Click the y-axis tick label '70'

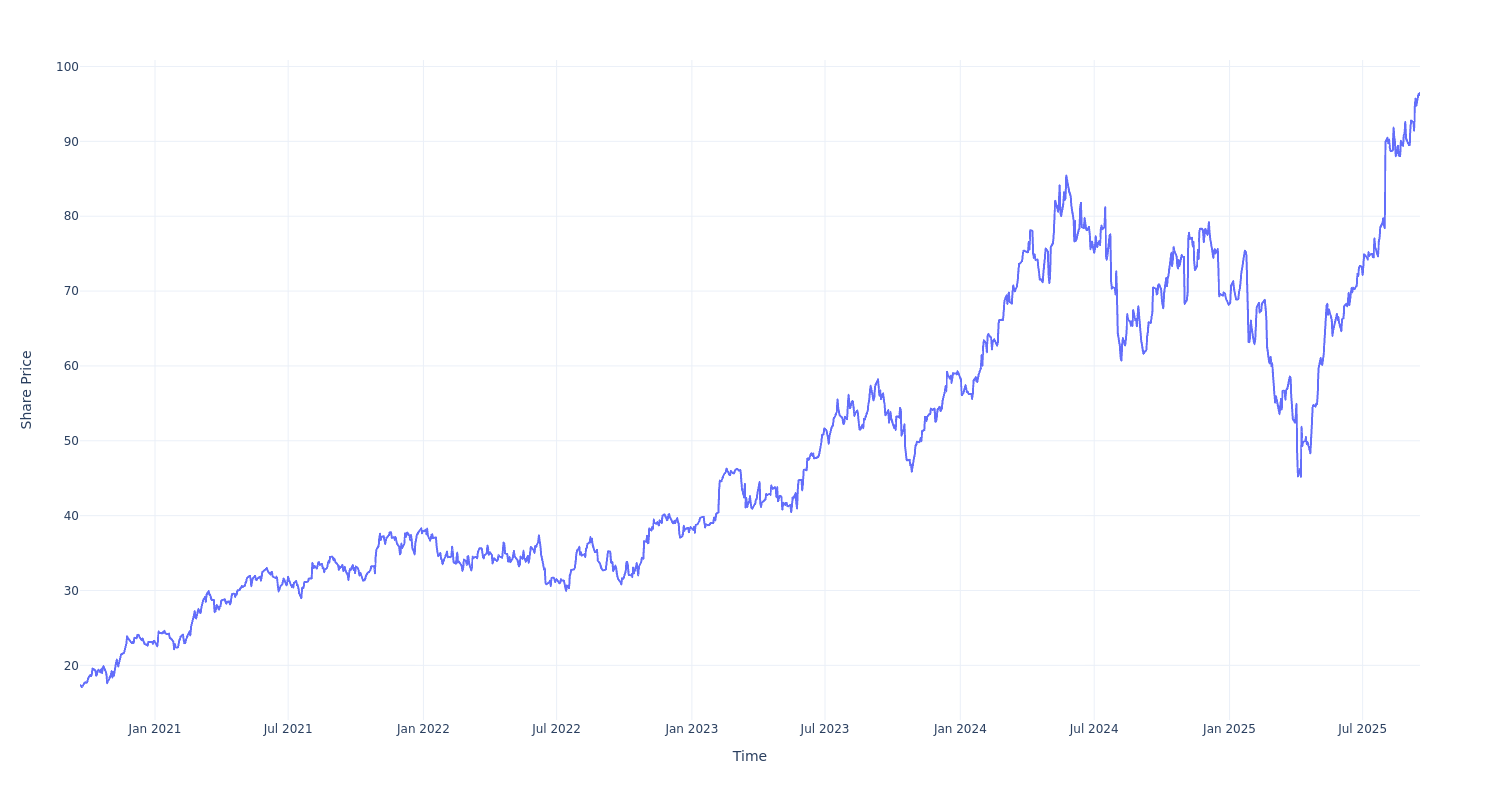[x=70, y=291]
